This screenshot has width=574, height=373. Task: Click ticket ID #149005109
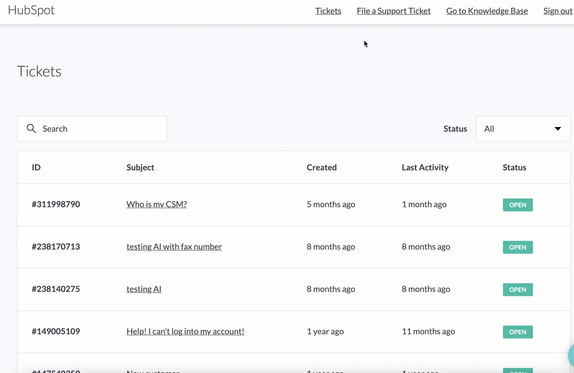pos(56,331)
